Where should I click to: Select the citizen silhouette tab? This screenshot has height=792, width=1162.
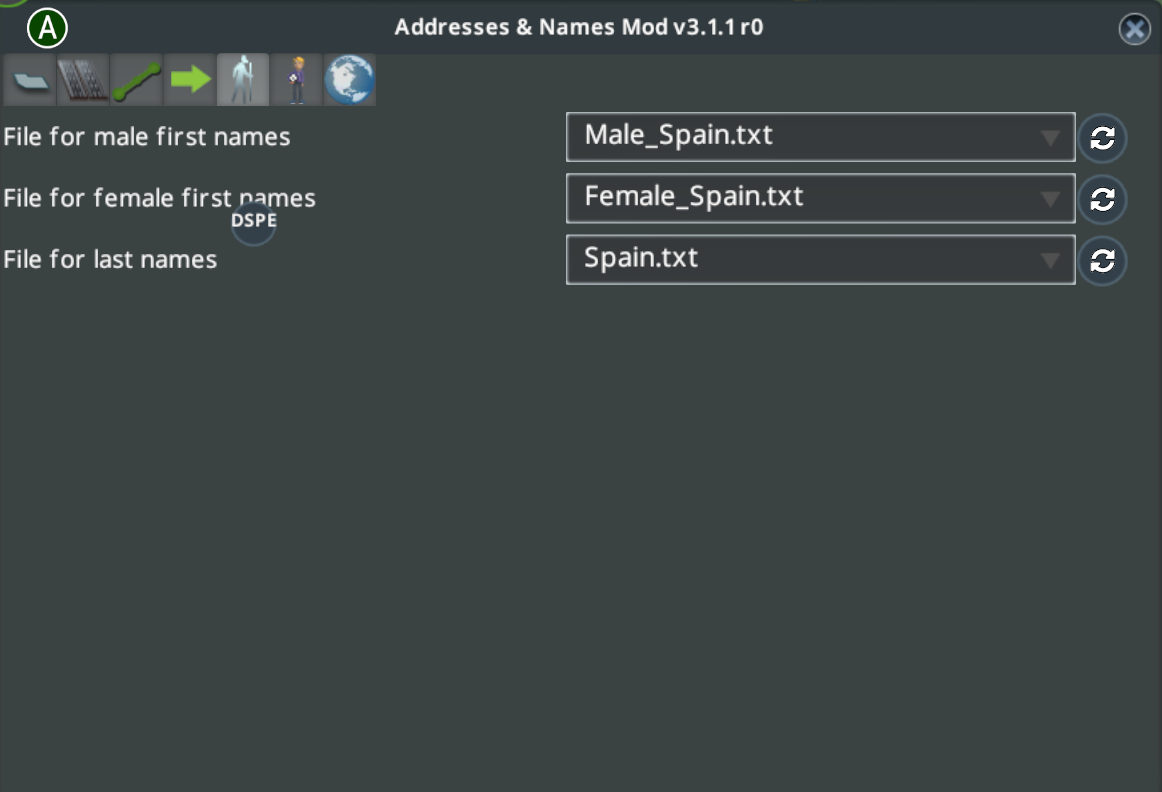[243, 79]
